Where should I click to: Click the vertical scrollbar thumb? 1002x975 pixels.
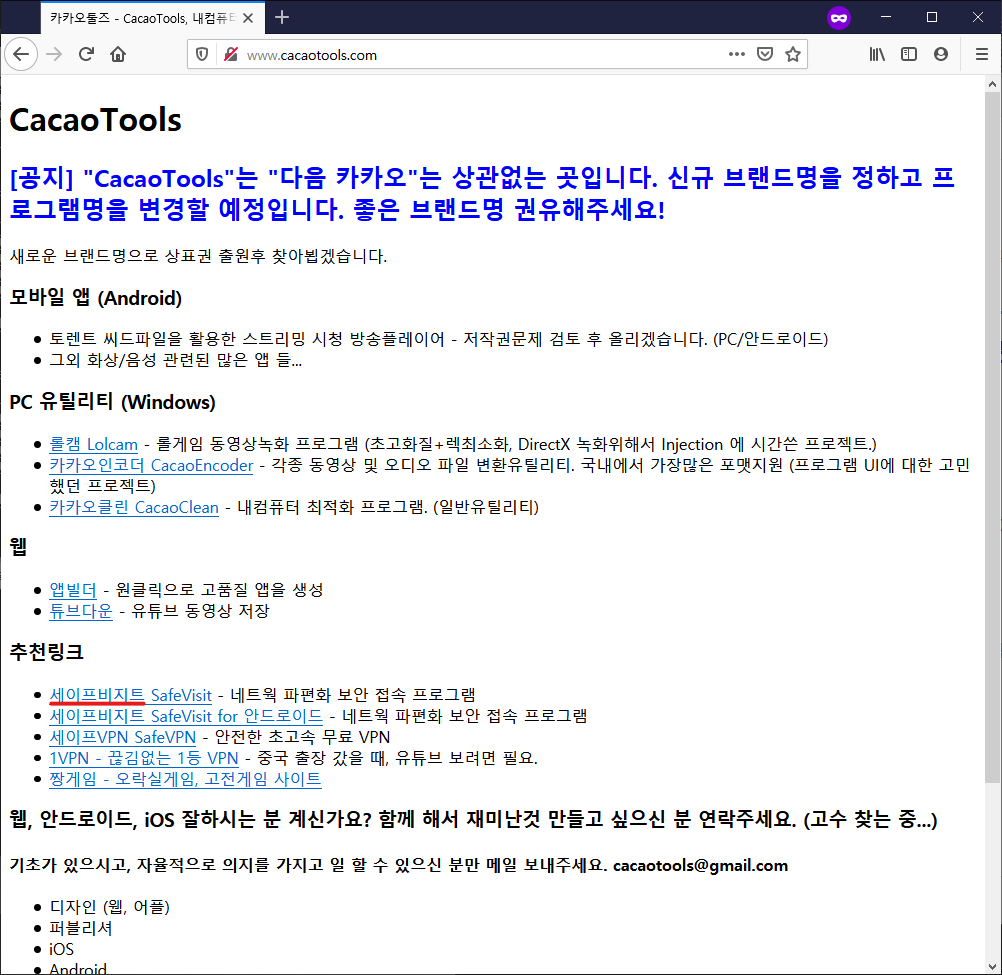tap(992, 437)
